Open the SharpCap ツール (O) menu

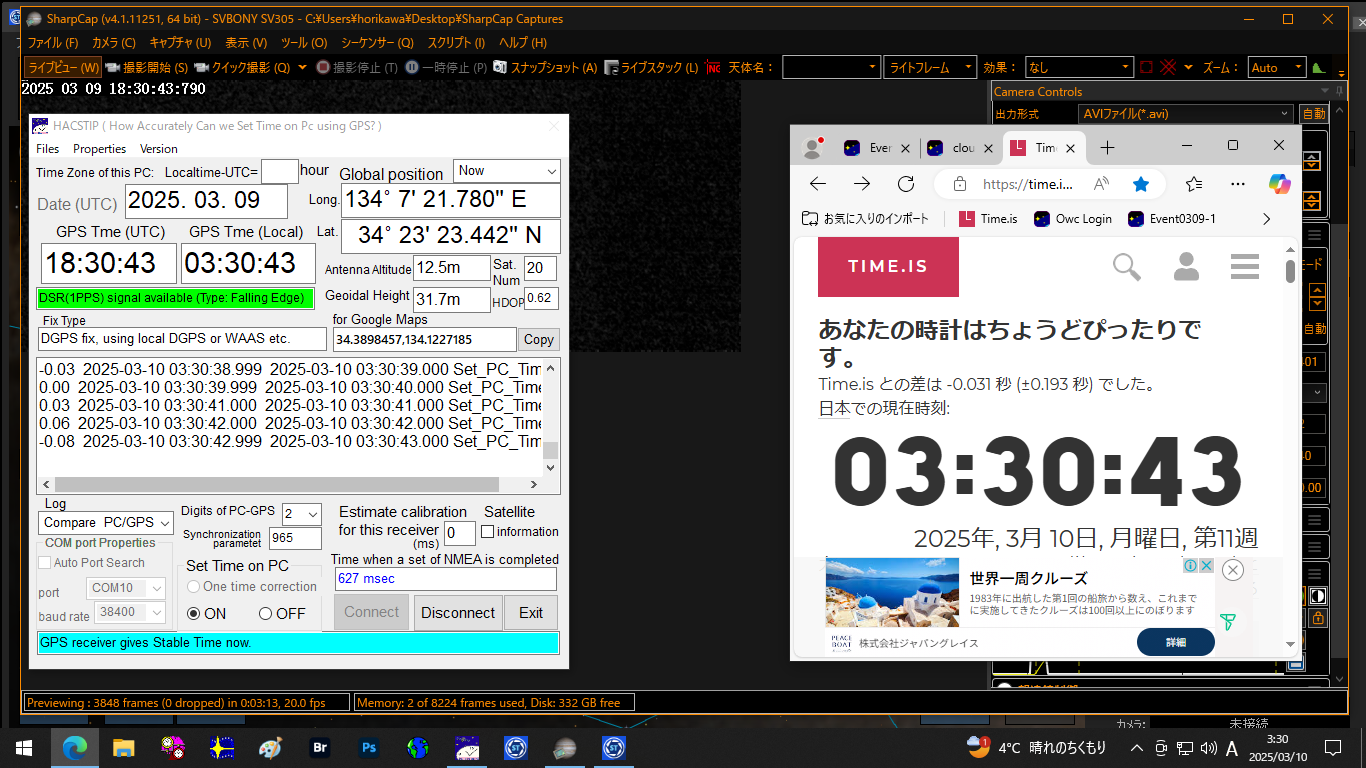[303, 43]
